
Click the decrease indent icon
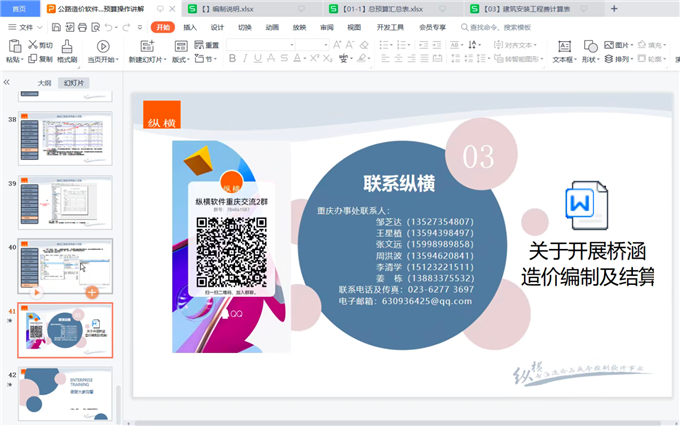[424, 45]
